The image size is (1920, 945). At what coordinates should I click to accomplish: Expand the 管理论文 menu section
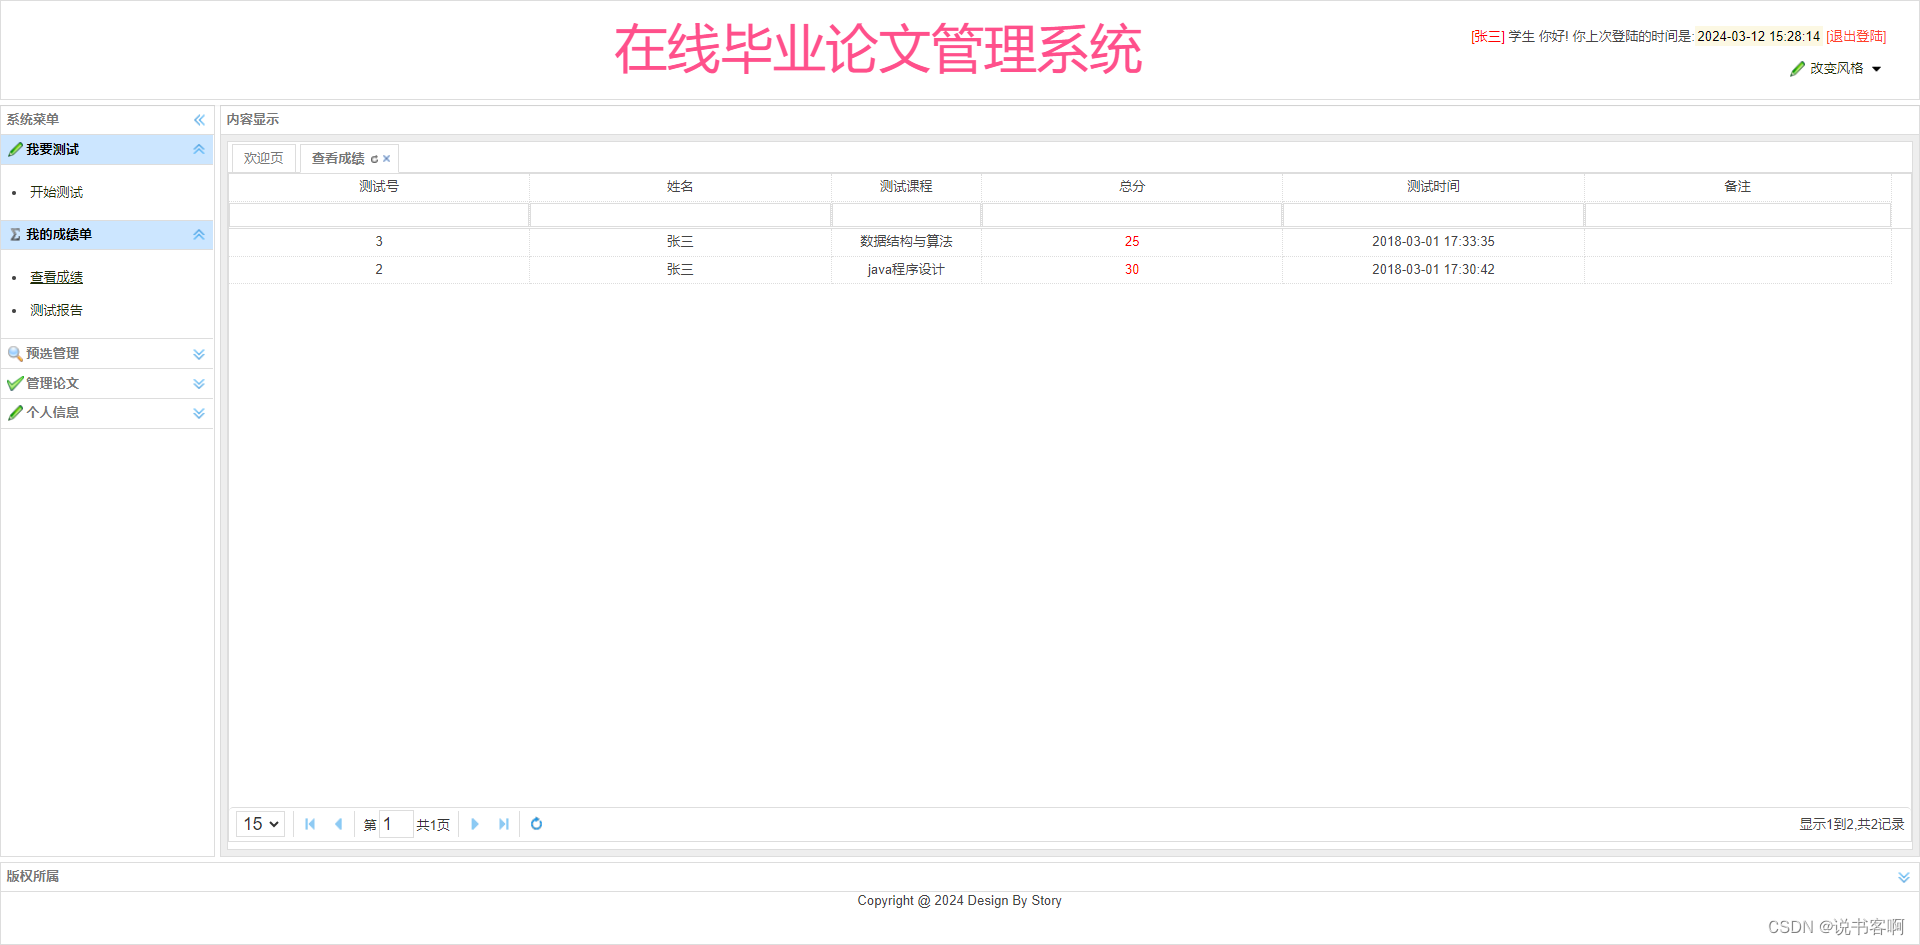pos(199,384)
